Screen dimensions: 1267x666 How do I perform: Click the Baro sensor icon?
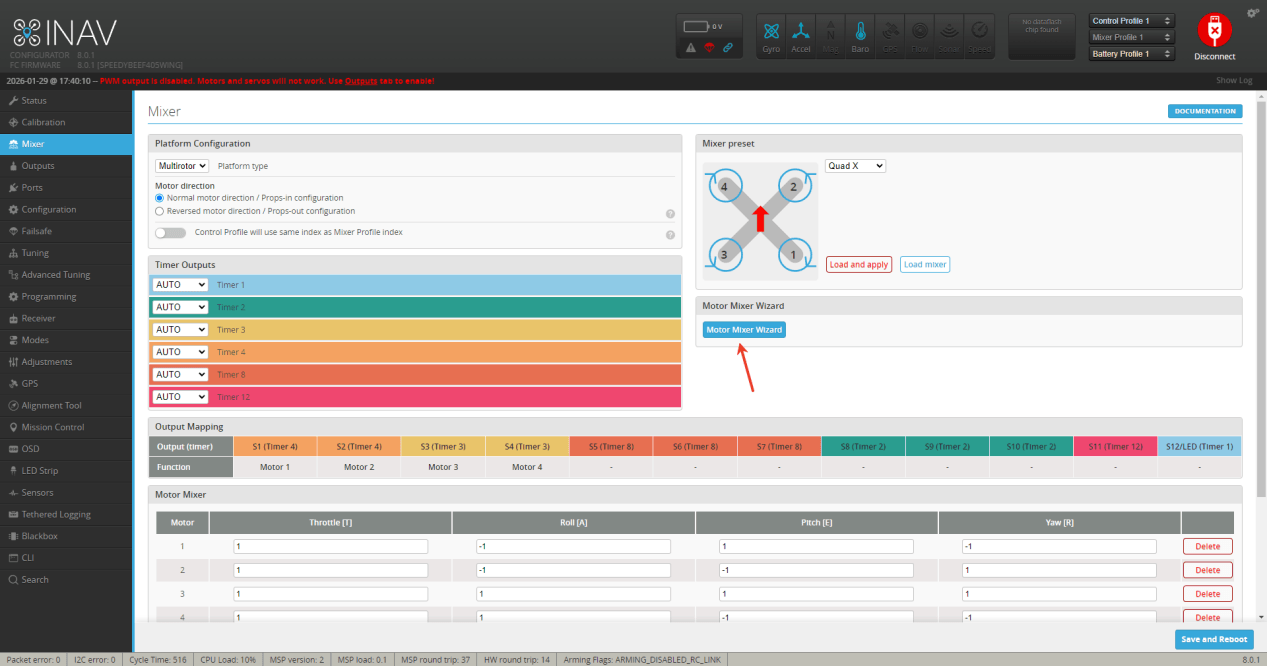coord(860,36)
